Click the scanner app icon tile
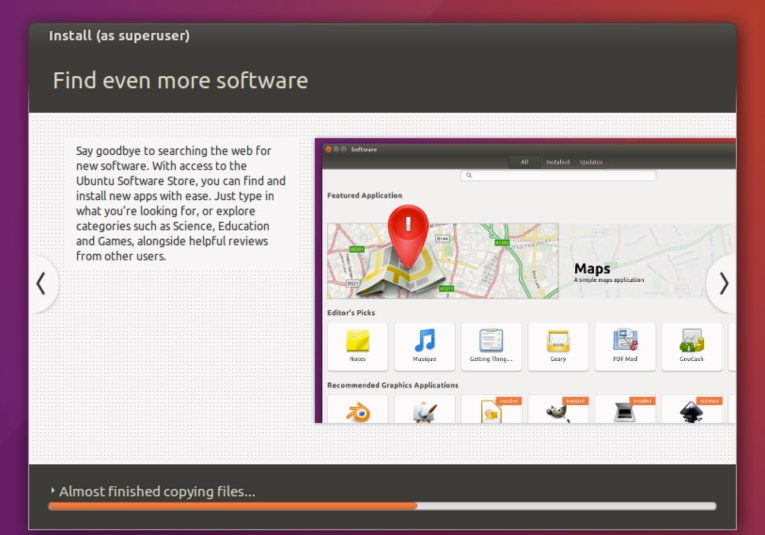Viewport: 765px width, 535px height. pyautogui.click(x=625, y=410)
